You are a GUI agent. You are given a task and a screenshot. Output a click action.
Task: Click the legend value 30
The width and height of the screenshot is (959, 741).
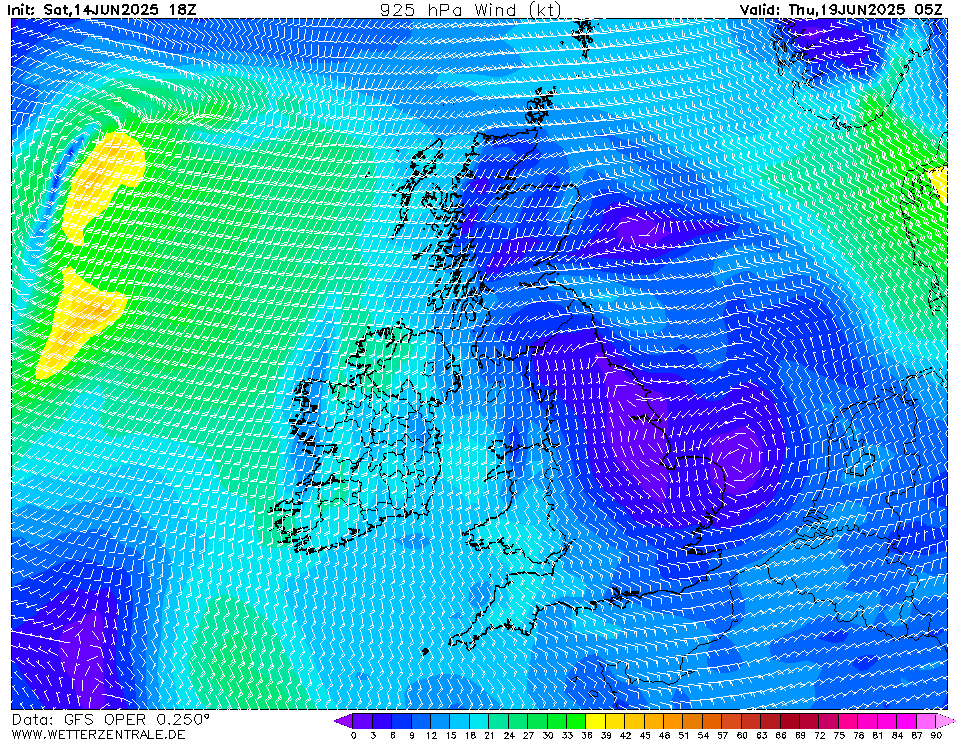[x=547, y=735]
